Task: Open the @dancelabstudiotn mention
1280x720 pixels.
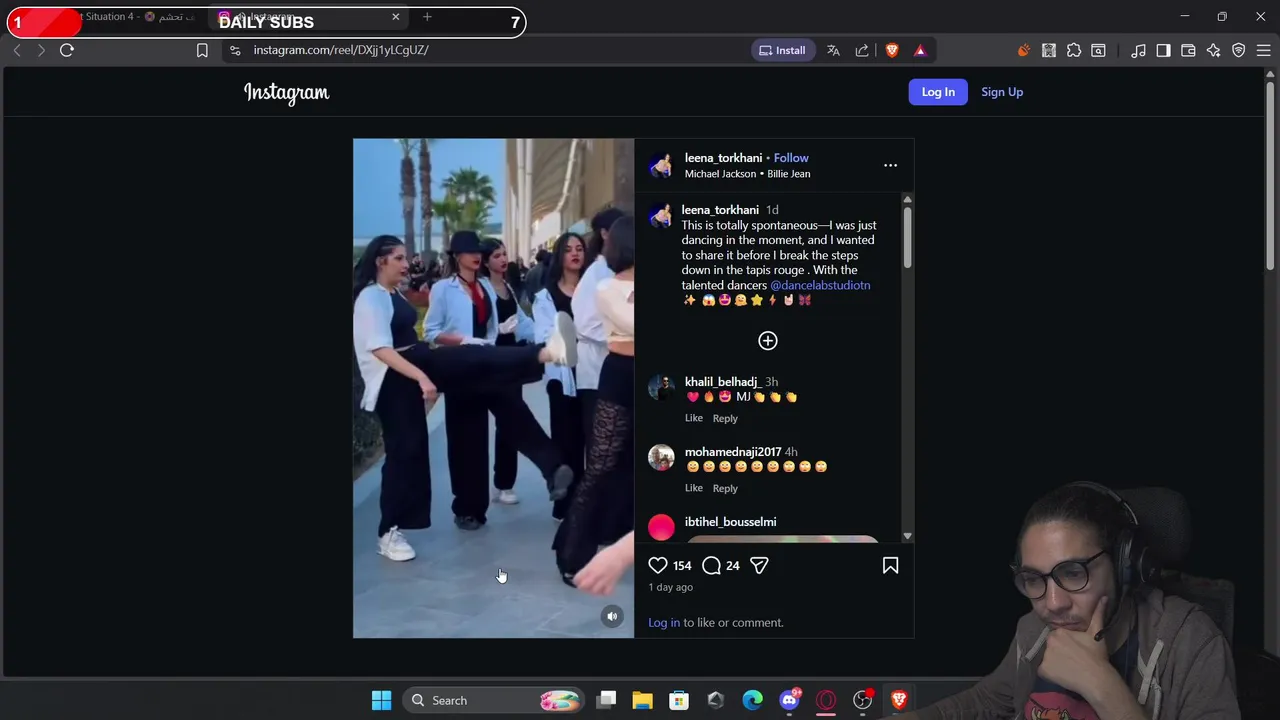Action: (x=820, y=285)
